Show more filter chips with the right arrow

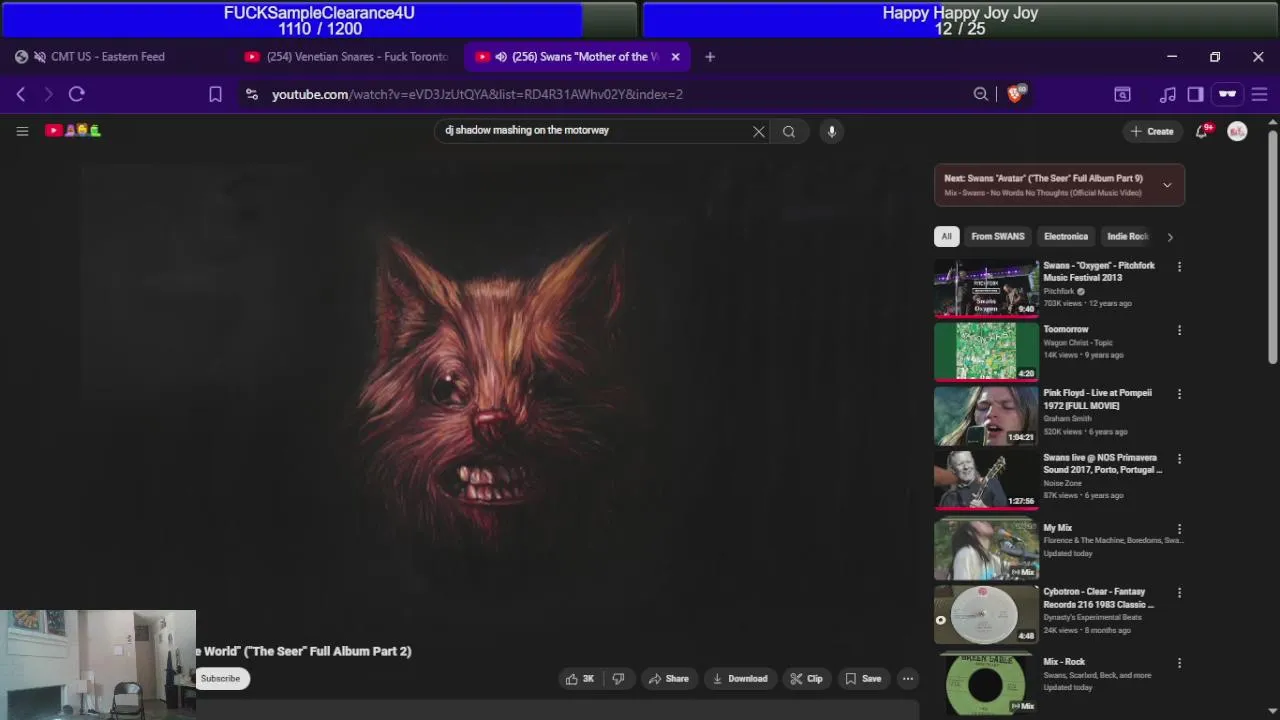[x=1170, y=237]
